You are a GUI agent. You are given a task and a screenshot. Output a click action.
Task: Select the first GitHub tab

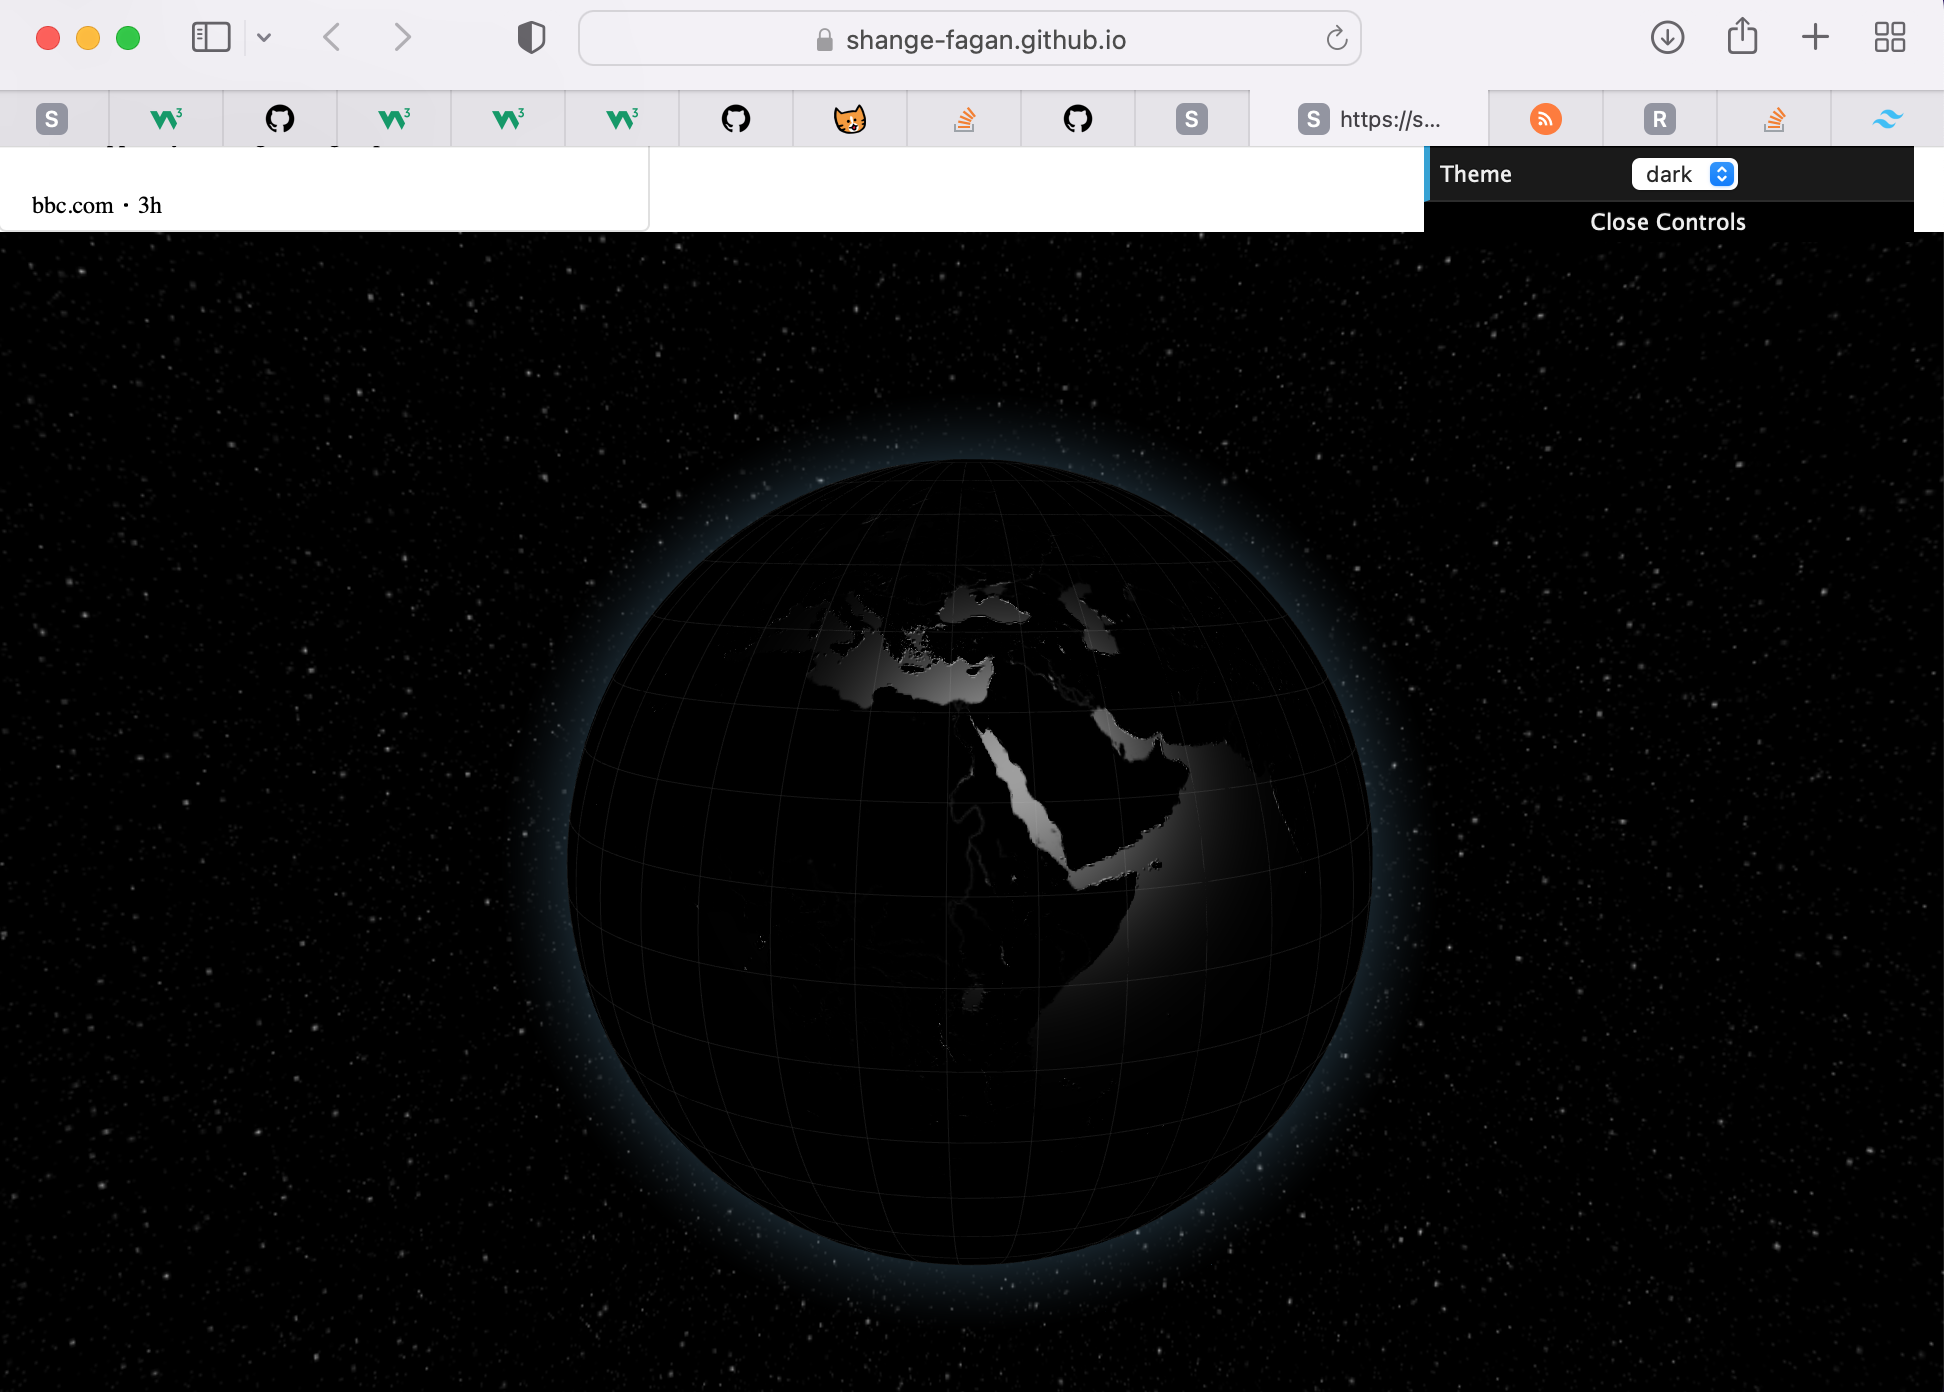[280, 118]
